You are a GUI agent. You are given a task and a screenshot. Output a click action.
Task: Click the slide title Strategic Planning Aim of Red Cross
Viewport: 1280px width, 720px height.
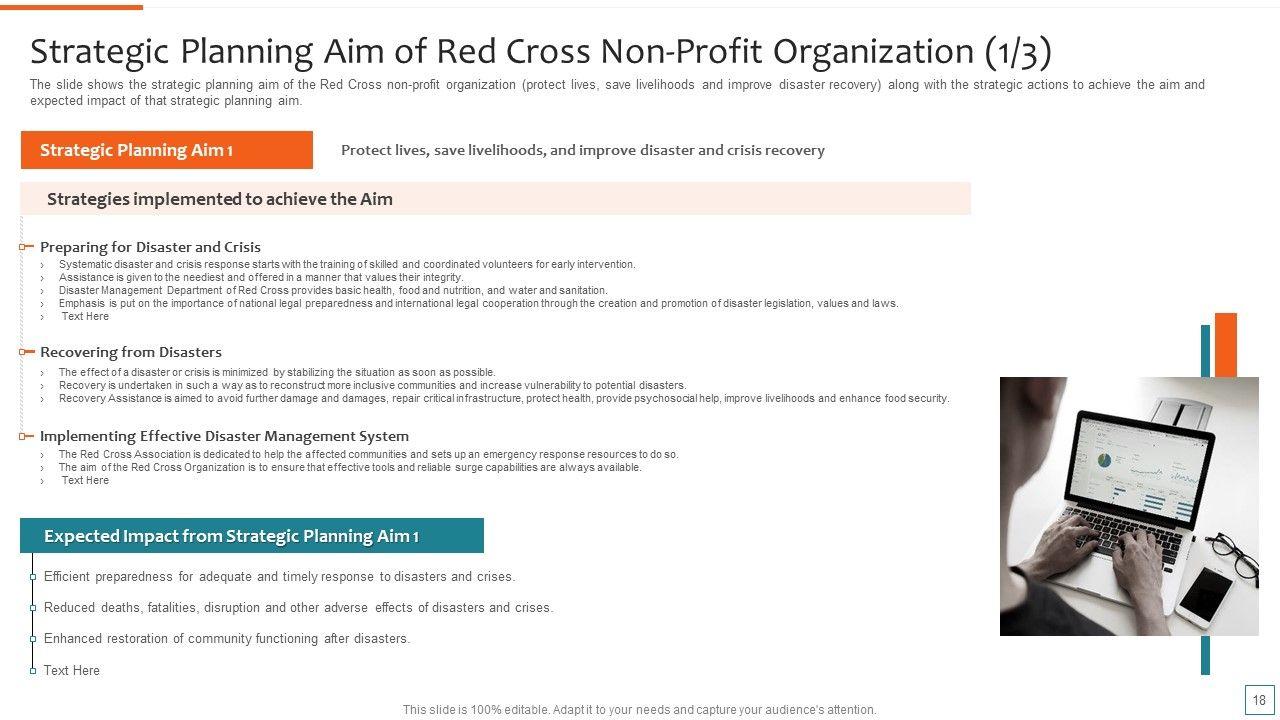(x=540, y=51)
